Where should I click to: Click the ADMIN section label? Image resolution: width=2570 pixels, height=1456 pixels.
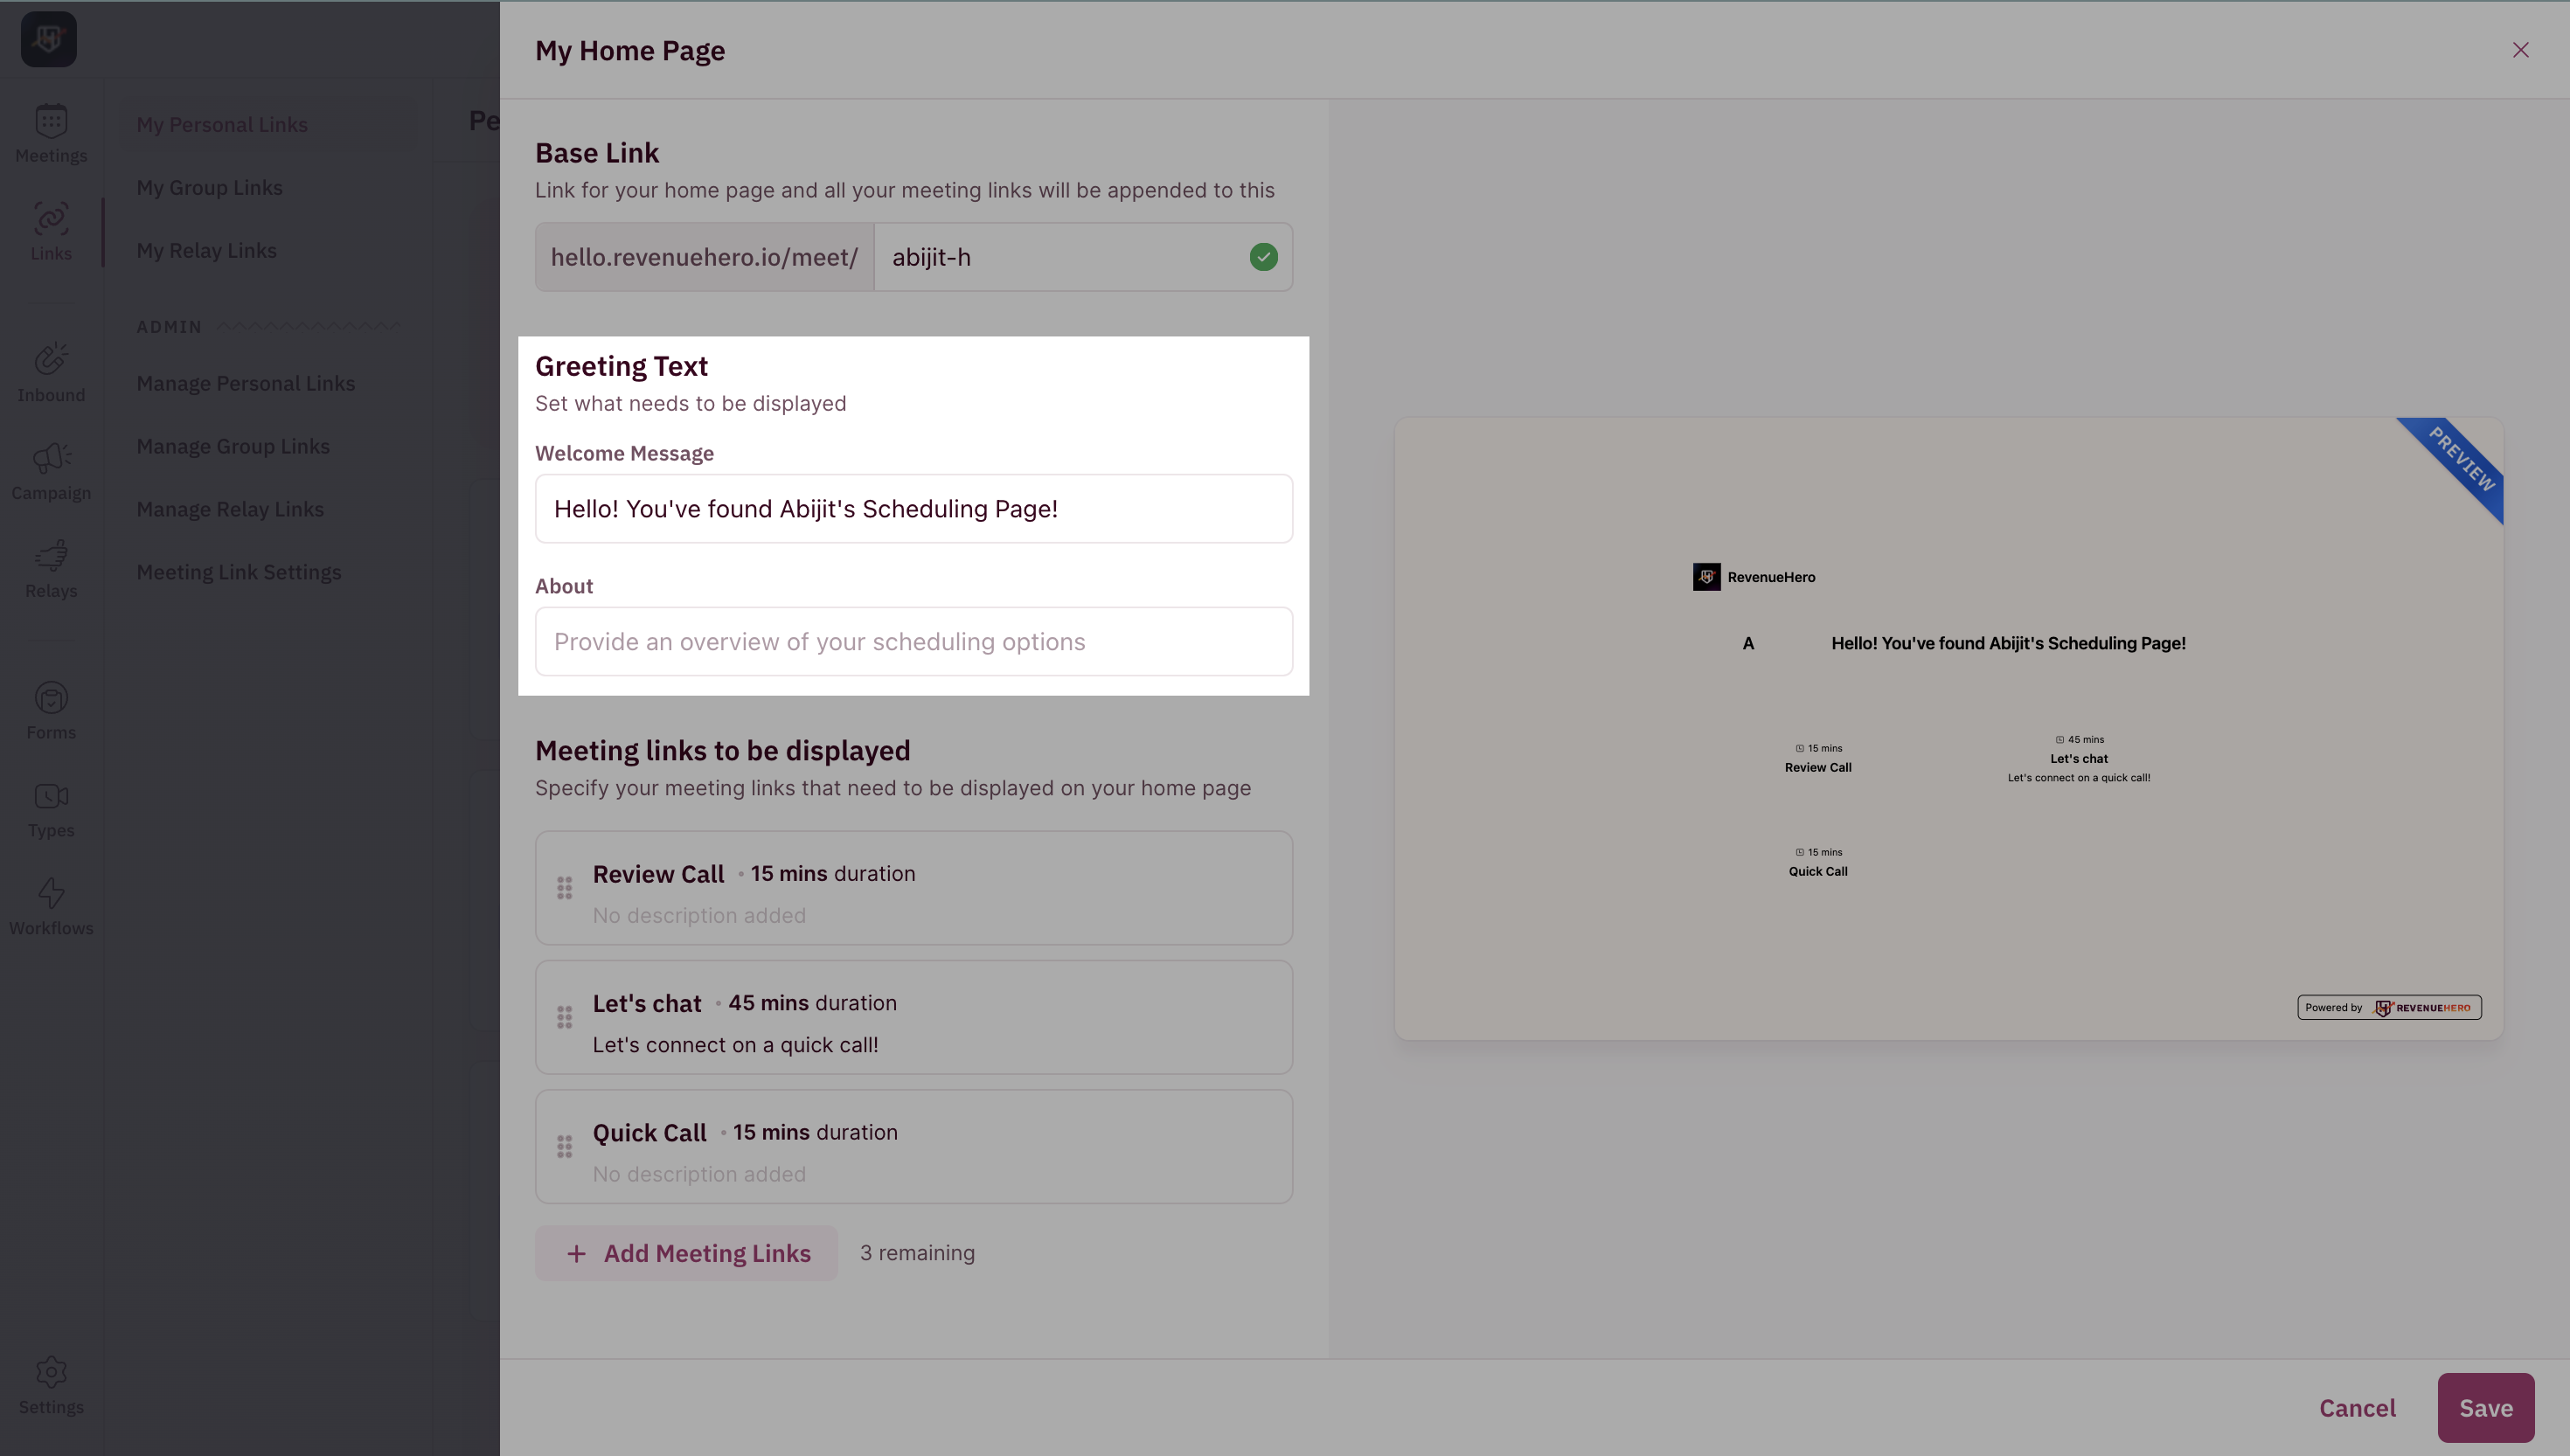coord(169,327)
